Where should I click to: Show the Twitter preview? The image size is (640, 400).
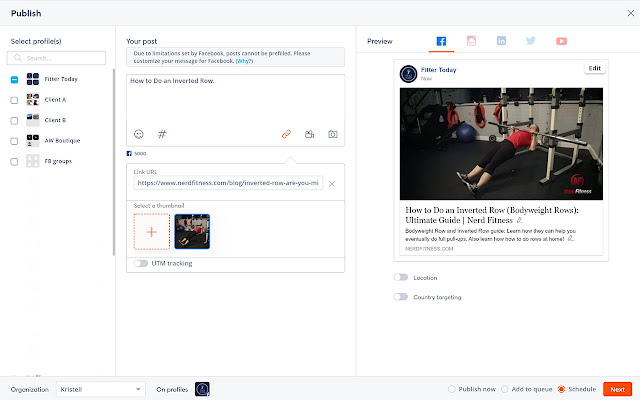(x=531, y=41)
